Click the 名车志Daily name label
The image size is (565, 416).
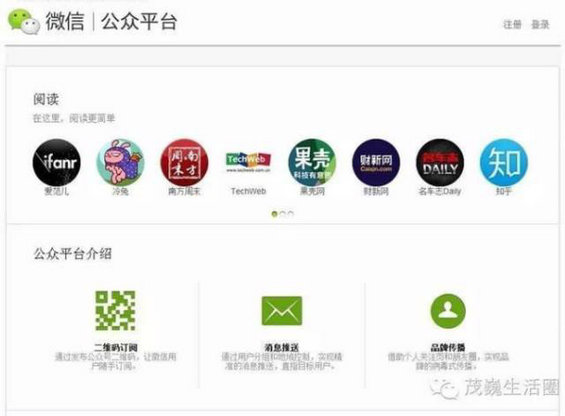pos(440,191)
